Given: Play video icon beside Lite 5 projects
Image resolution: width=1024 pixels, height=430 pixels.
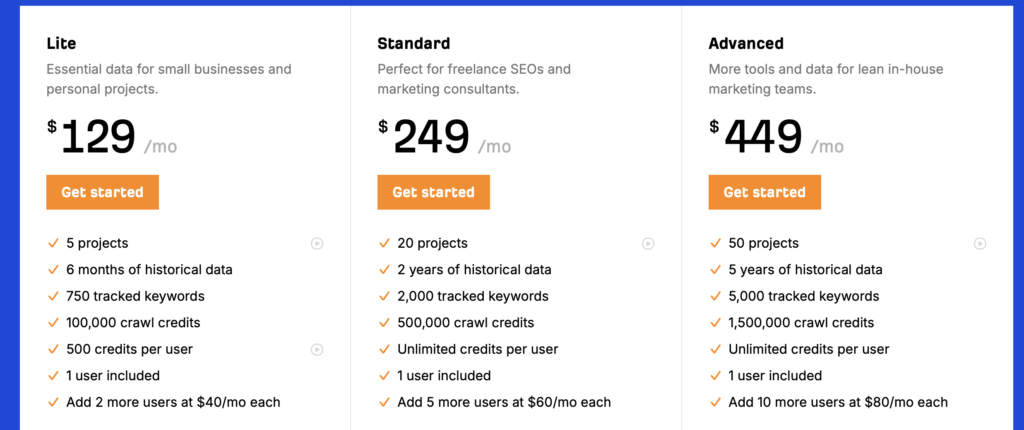Looking at the screenshot, I should [x=317, y=244].
